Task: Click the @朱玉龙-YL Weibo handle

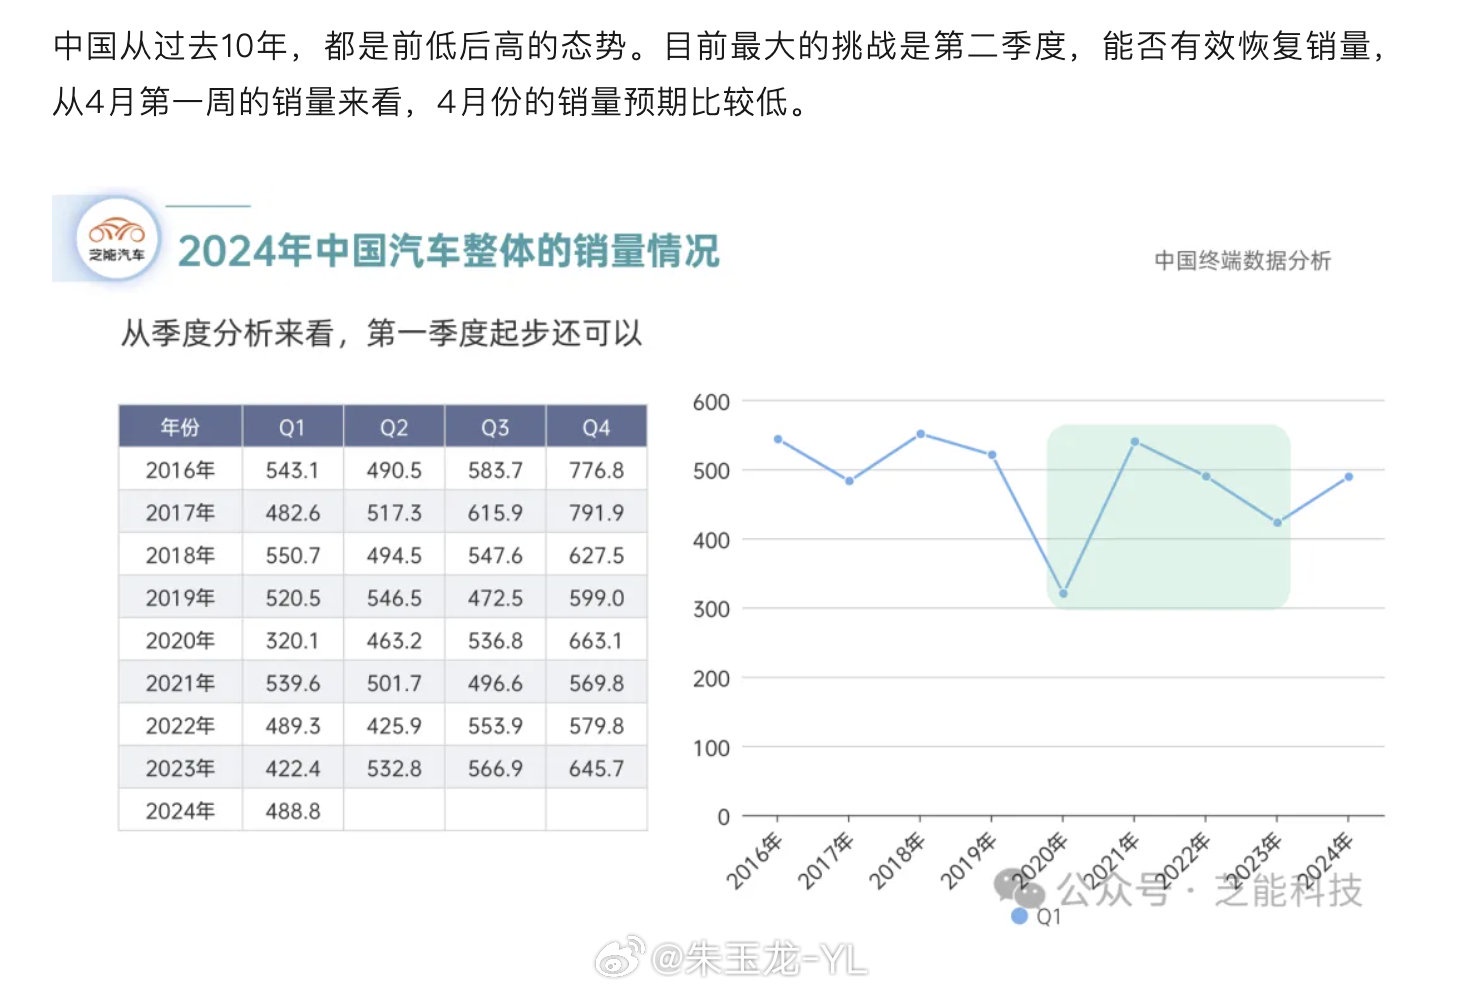Action: pos(758,960)
